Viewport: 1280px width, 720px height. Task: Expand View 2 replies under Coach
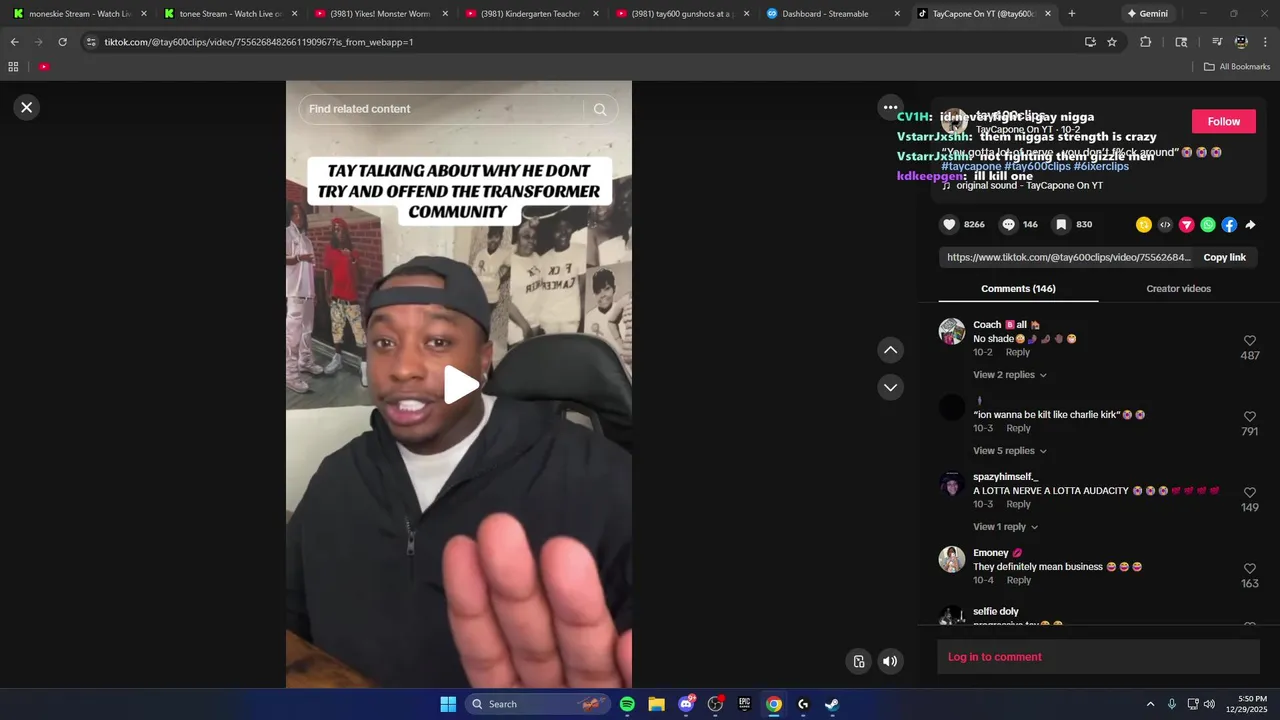click(x=1010, y=375)
